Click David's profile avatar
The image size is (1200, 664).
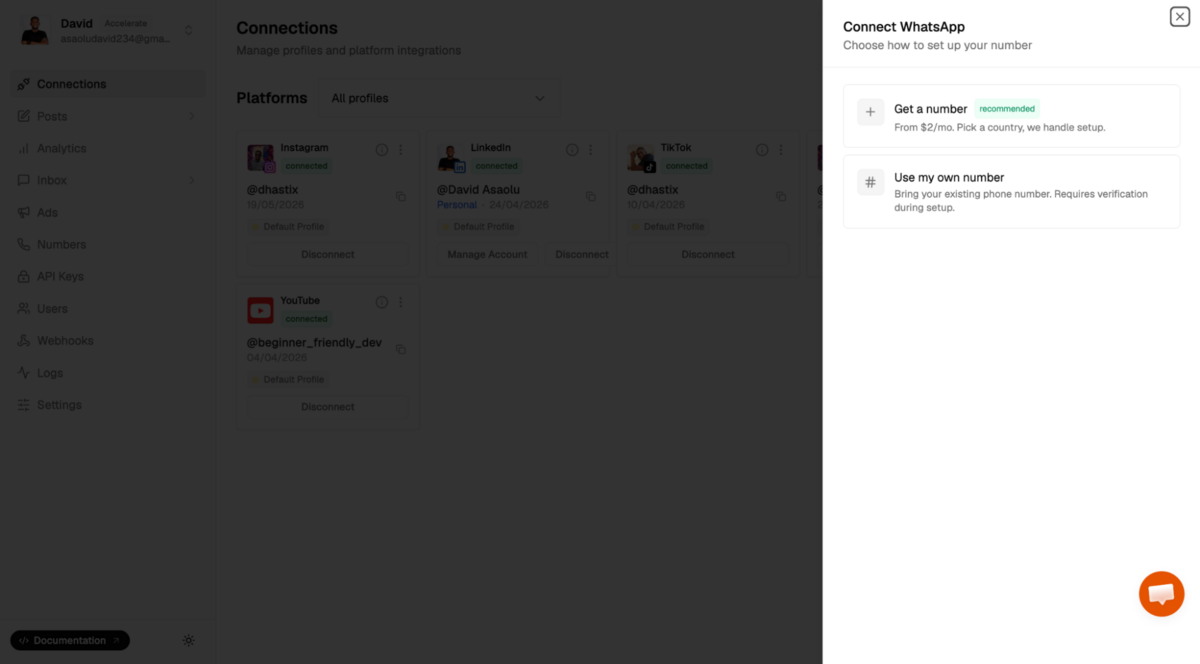click(x=35, y=31)
